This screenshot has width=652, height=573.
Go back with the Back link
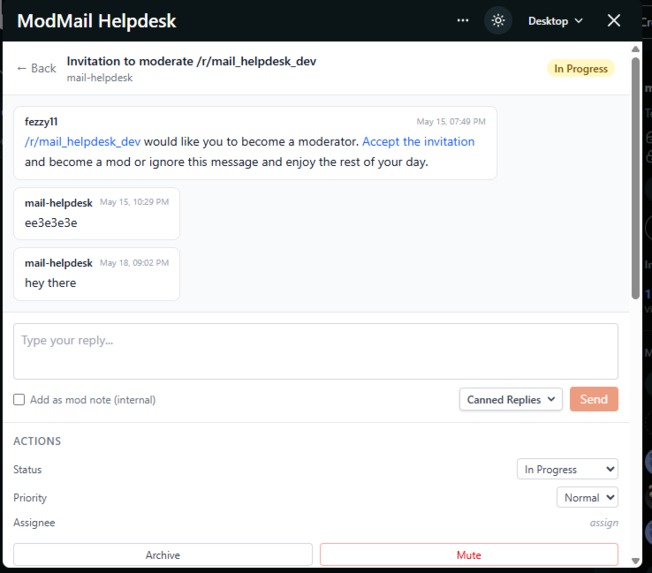coord(37,68)
